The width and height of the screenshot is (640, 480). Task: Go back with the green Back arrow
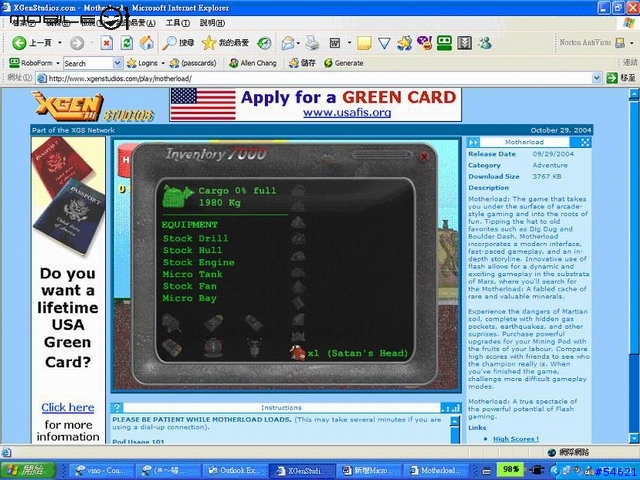point(19,42)
